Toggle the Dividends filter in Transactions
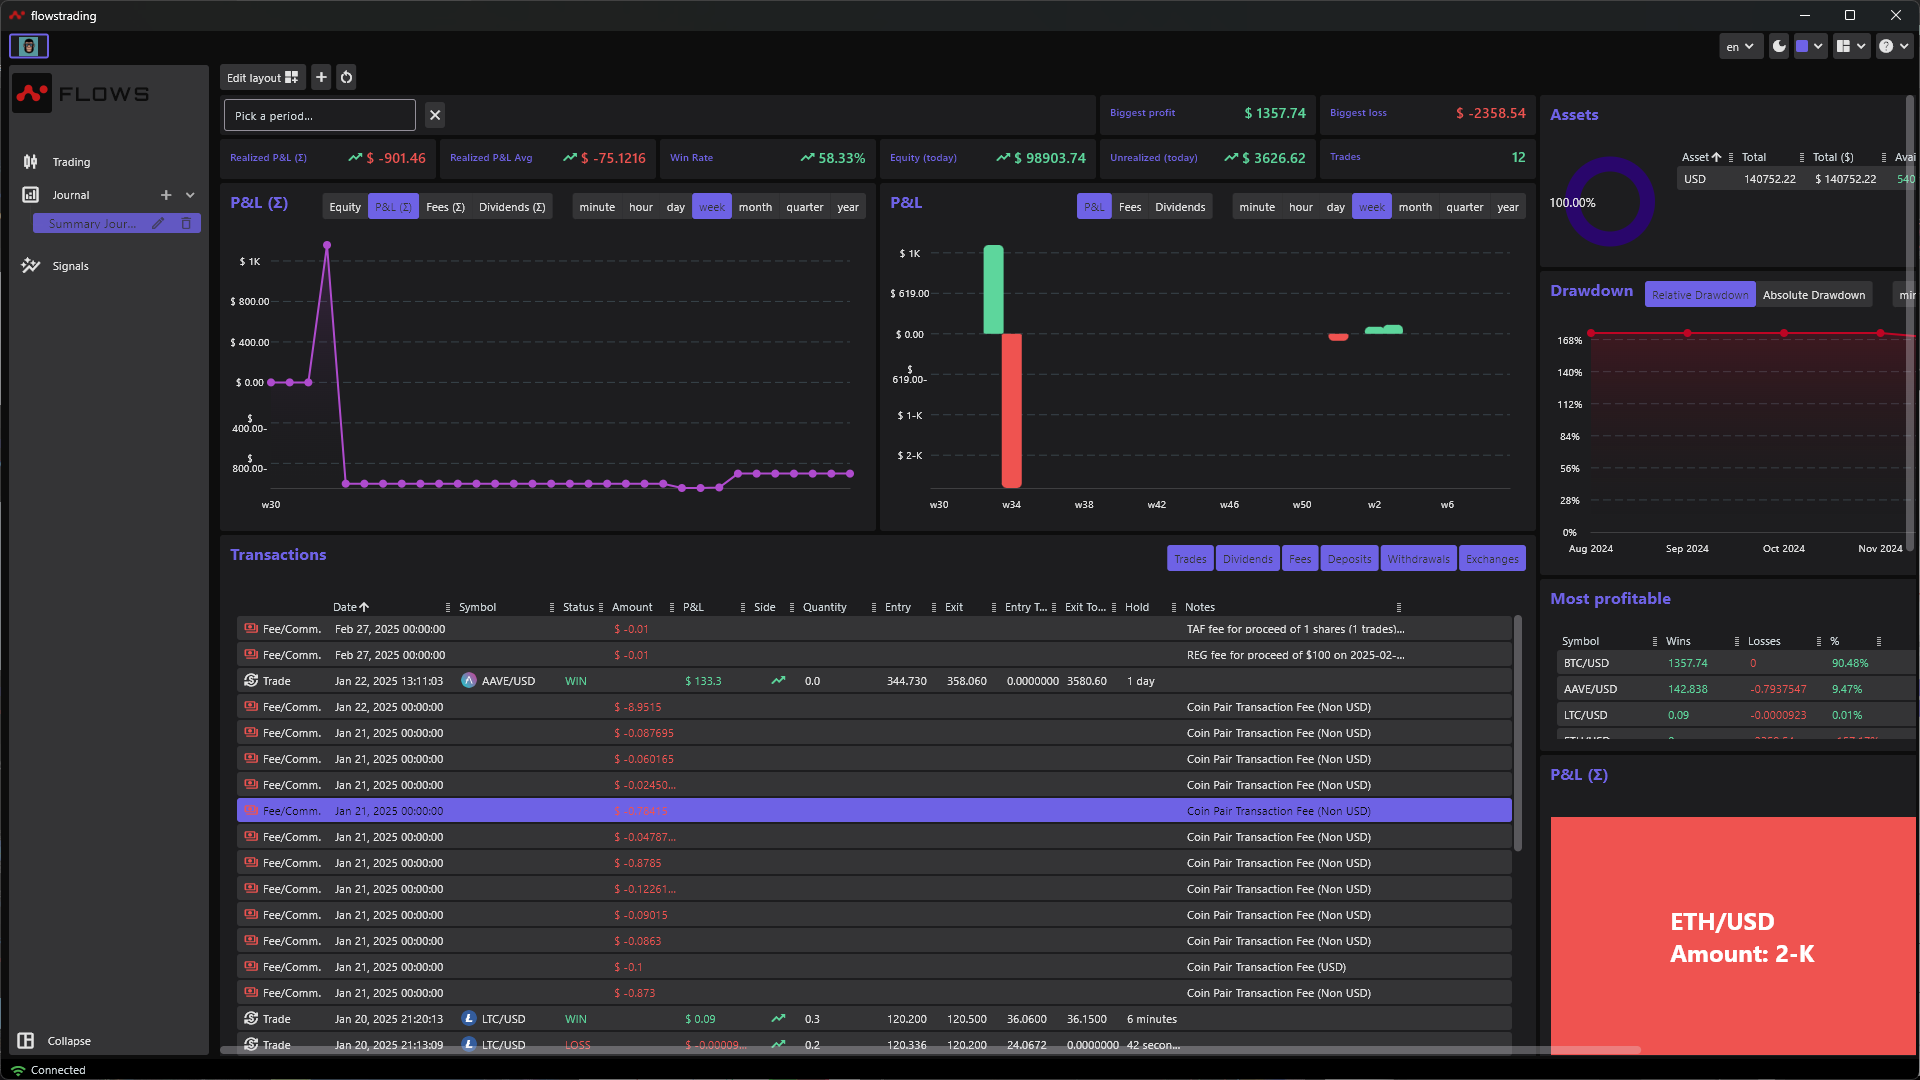 point(1247,559)
